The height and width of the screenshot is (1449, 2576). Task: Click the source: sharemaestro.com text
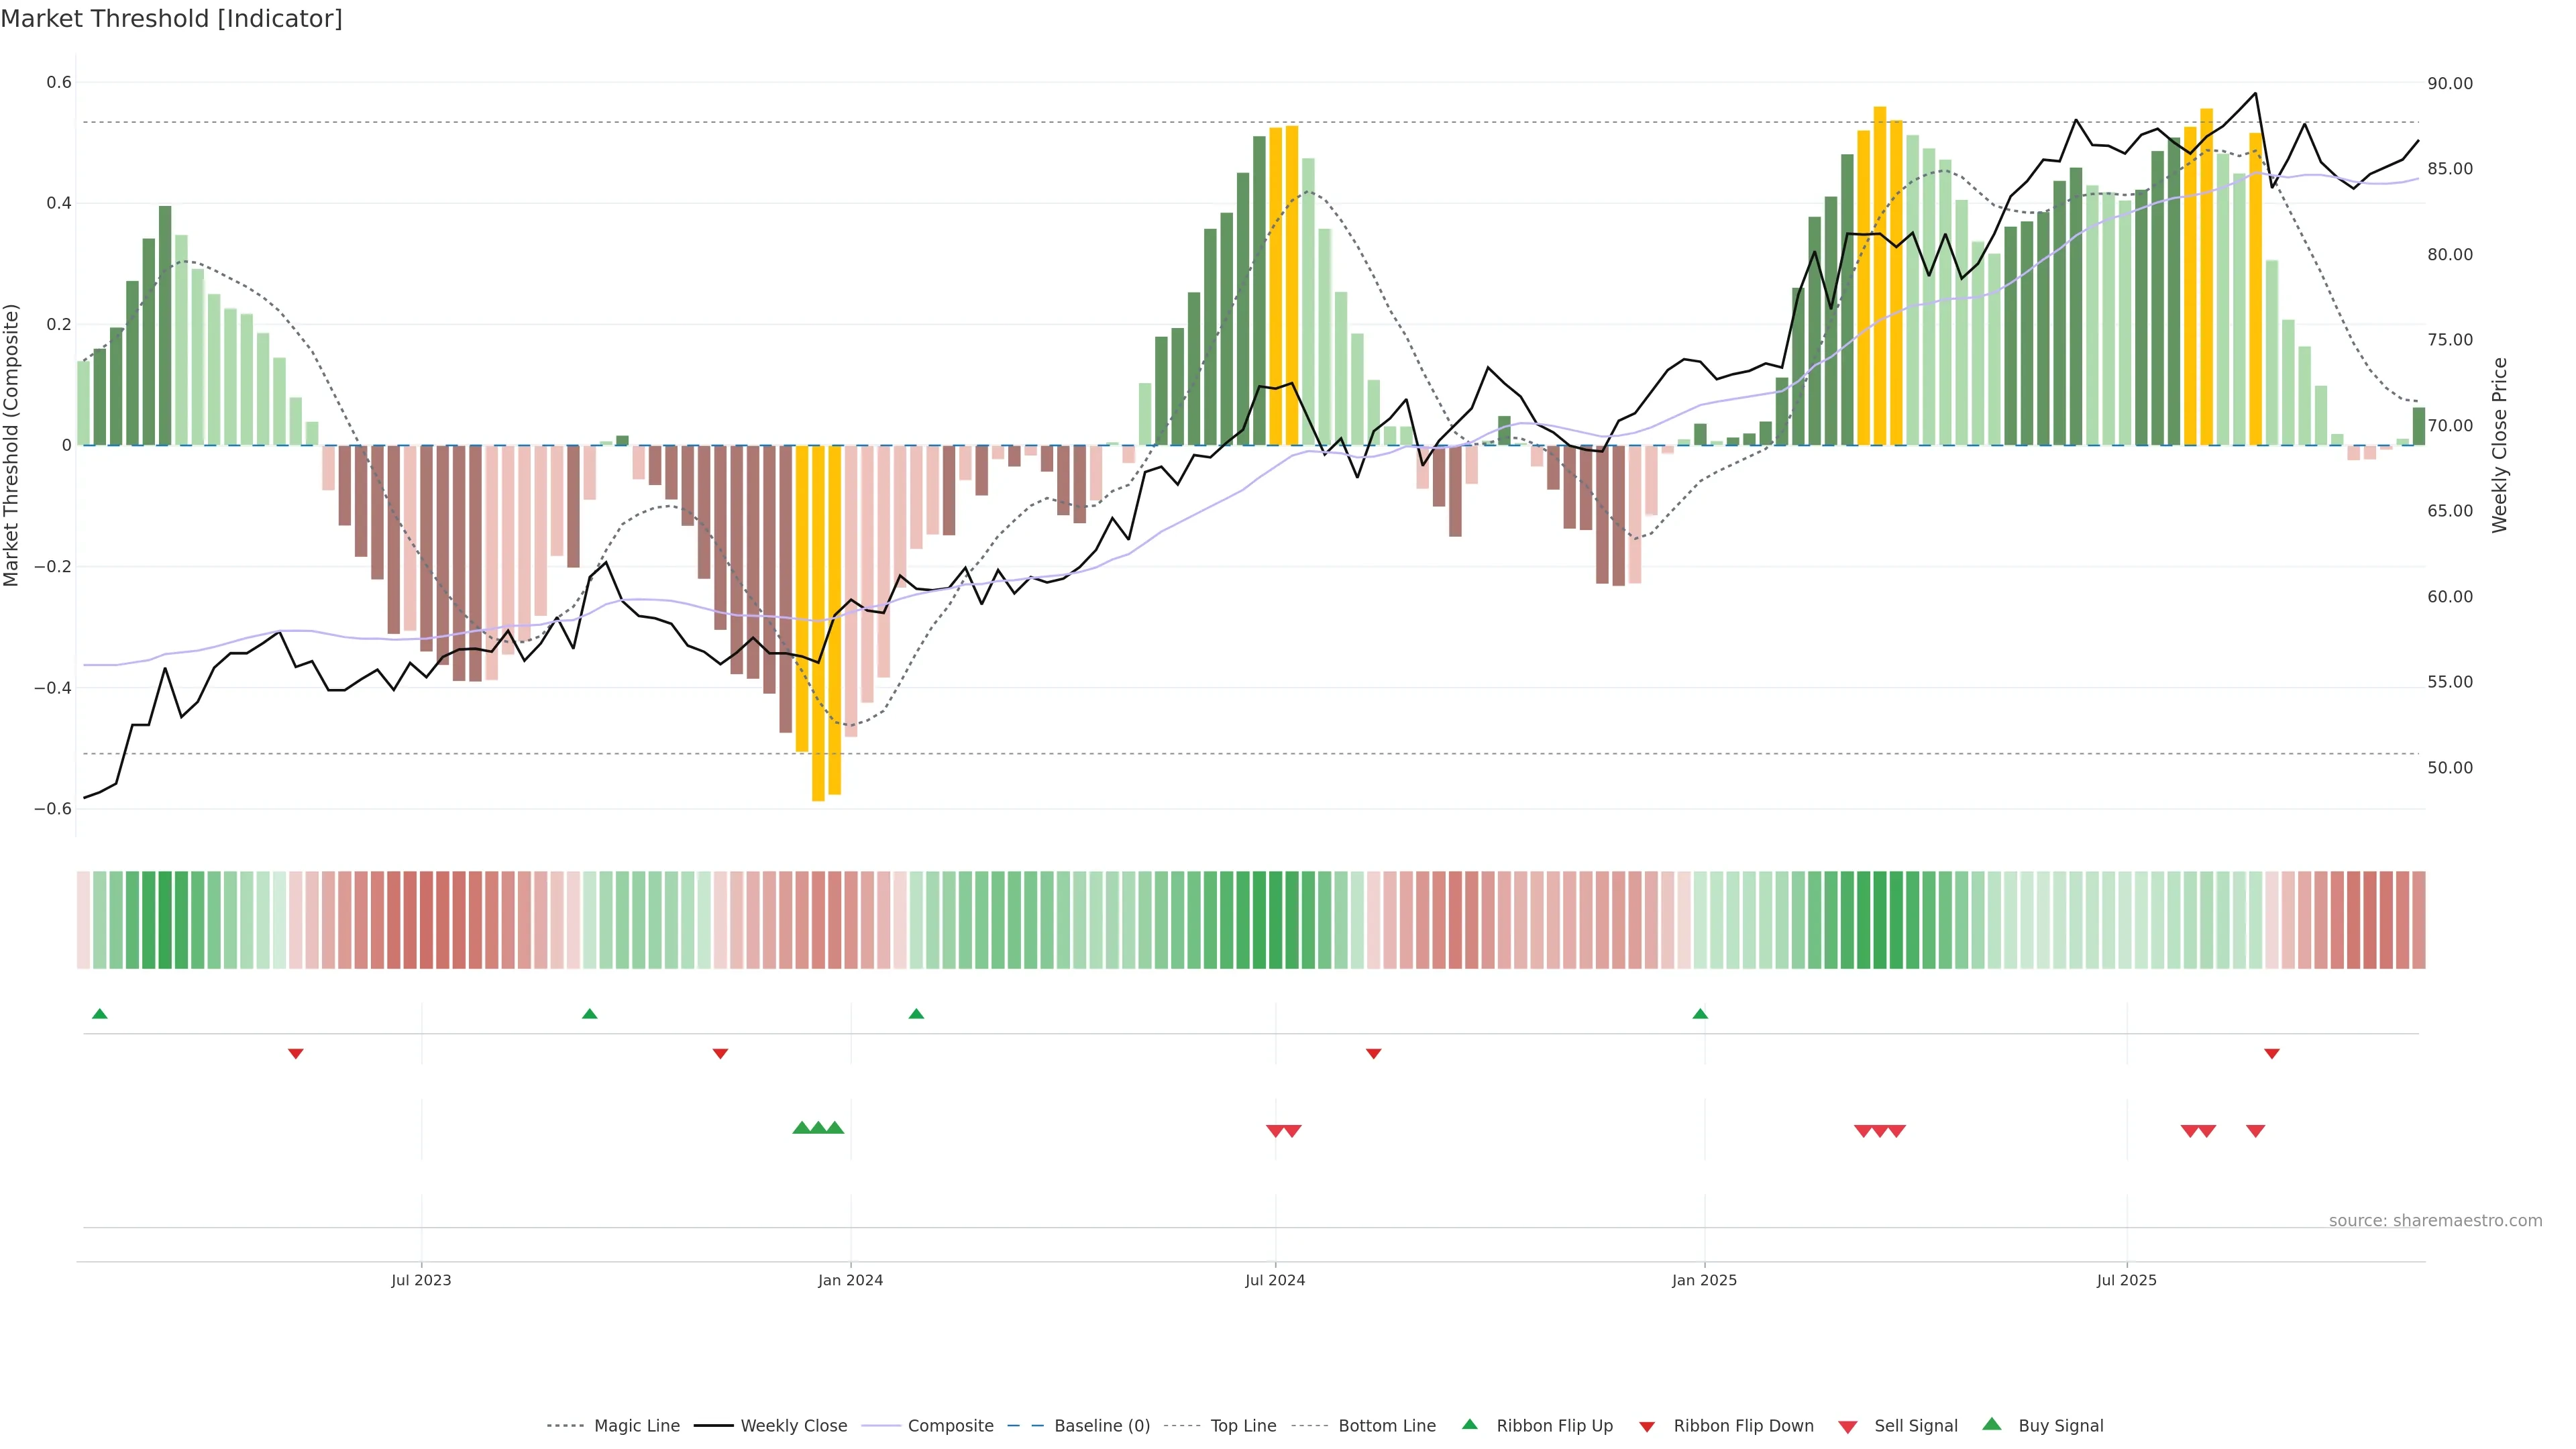[x=2435, y=1221]
